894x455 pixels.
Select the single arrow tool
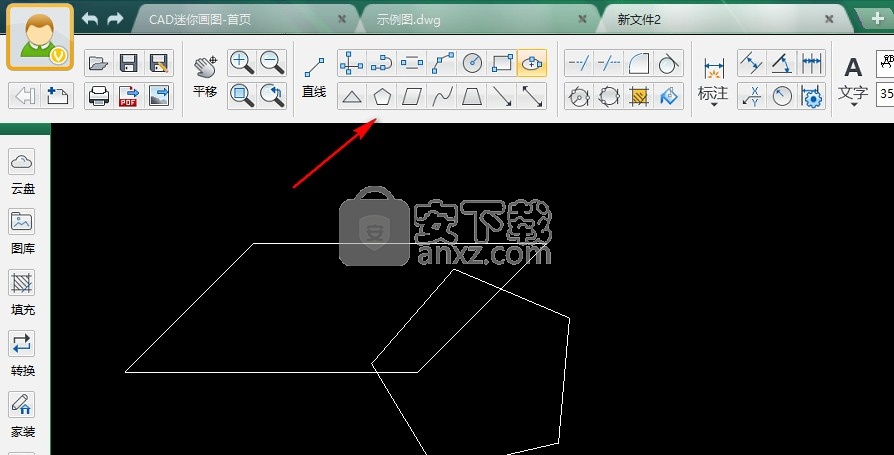click(502, 96)
